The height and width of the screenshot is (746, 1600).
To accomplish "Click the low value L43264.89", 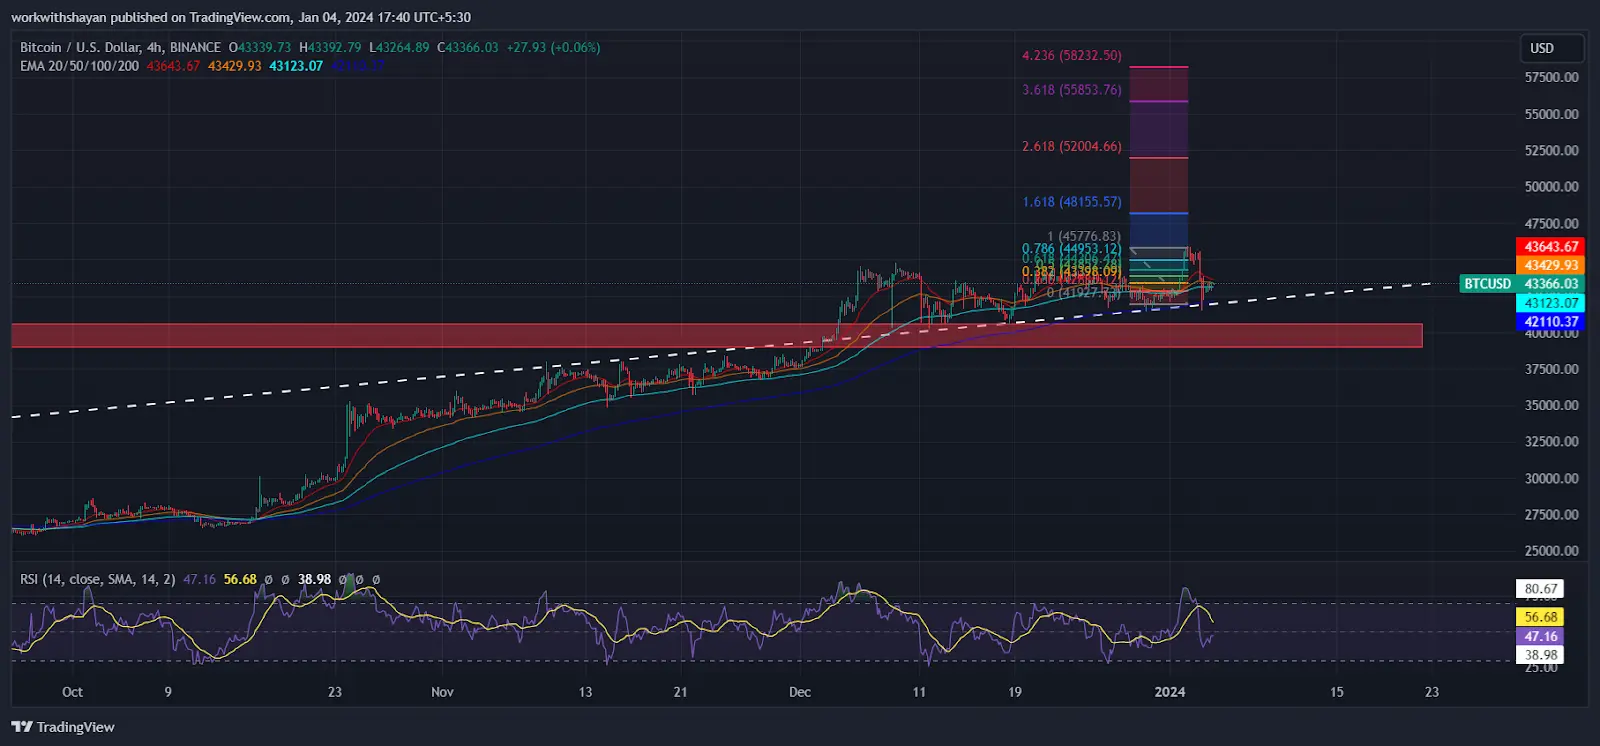I will 399,47.
